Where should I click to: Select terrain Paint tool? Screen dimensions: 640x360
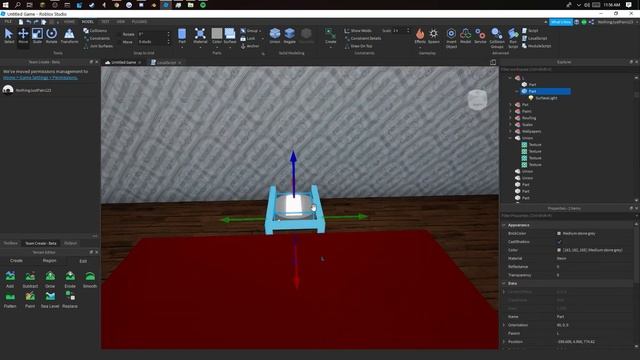[30, 300]
